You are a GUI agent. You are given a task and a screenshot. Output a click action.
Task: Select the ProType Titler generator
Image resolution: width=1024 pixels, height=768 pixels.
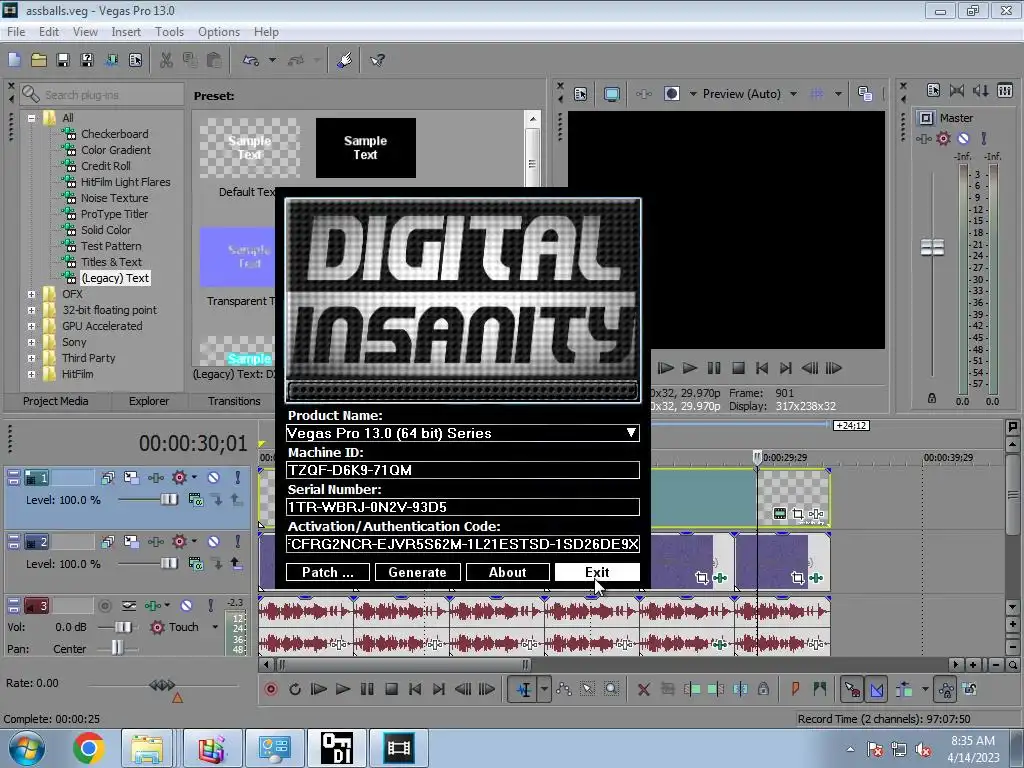[114, 214]
